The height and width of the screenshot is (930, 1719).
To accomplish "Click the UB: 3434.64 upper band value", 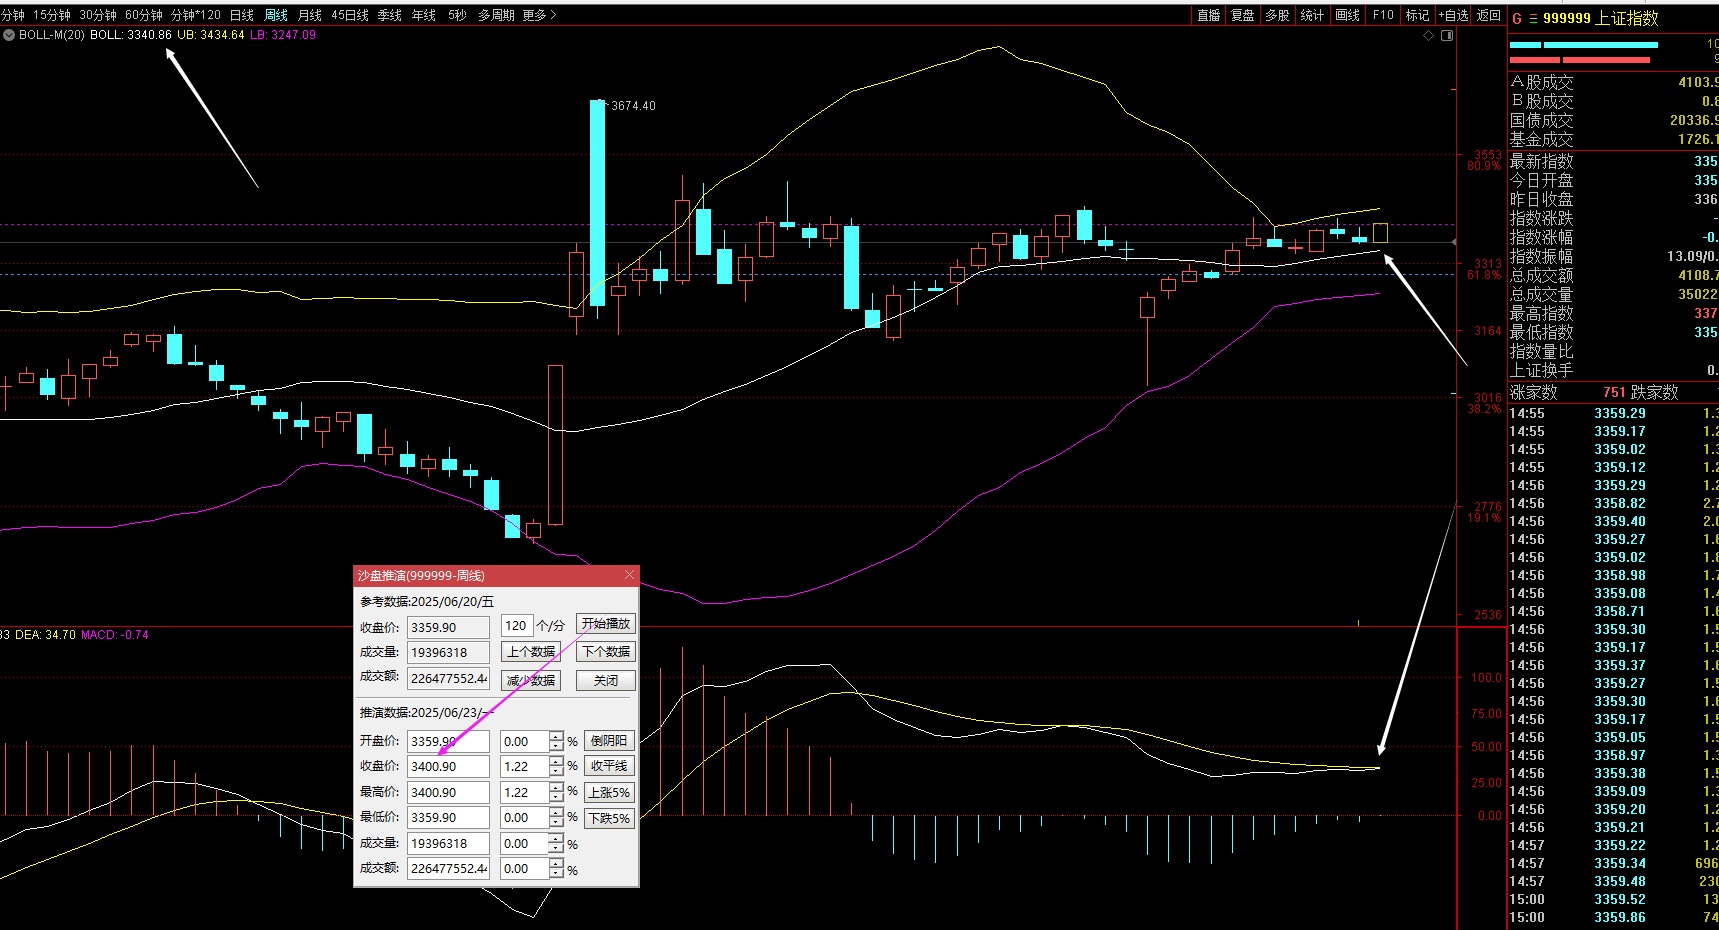I will (x=211, y=35).
